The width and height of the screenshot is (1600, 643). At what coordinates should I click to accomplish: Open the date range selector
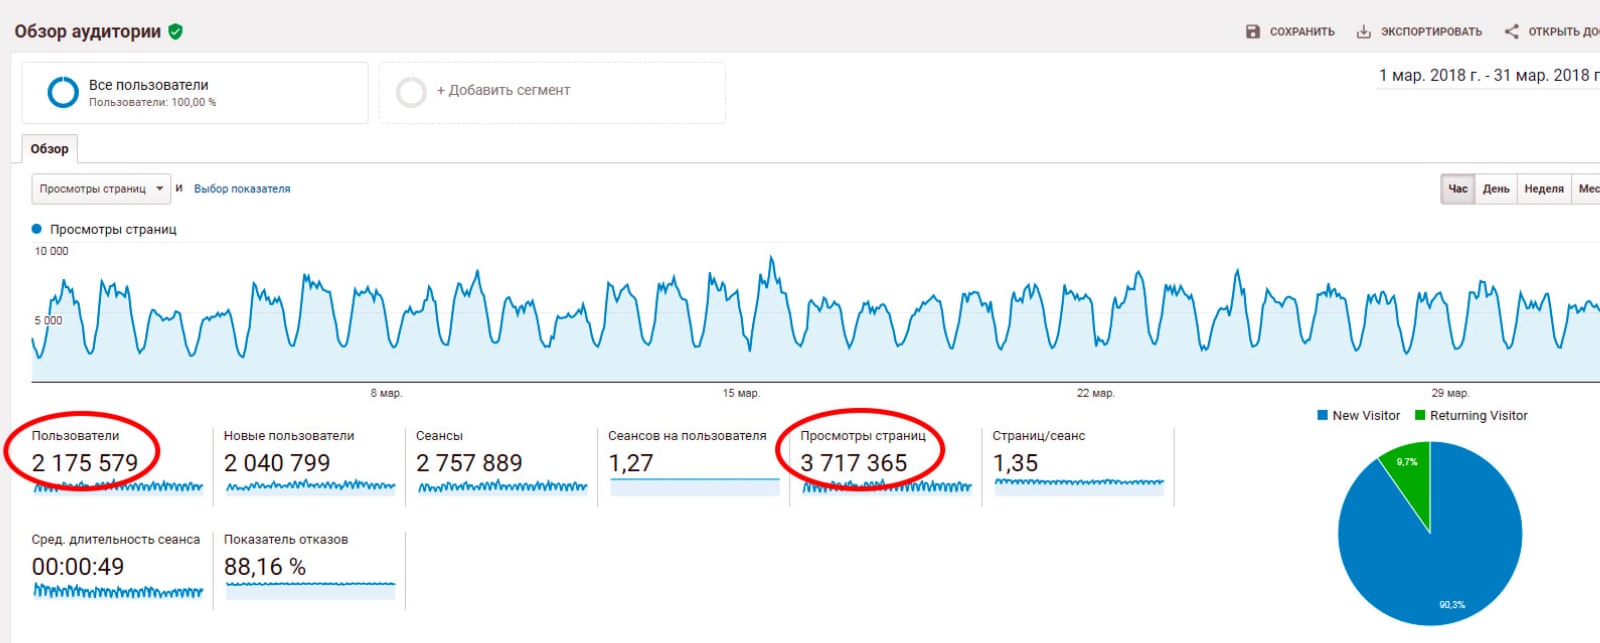[1488, 76]
